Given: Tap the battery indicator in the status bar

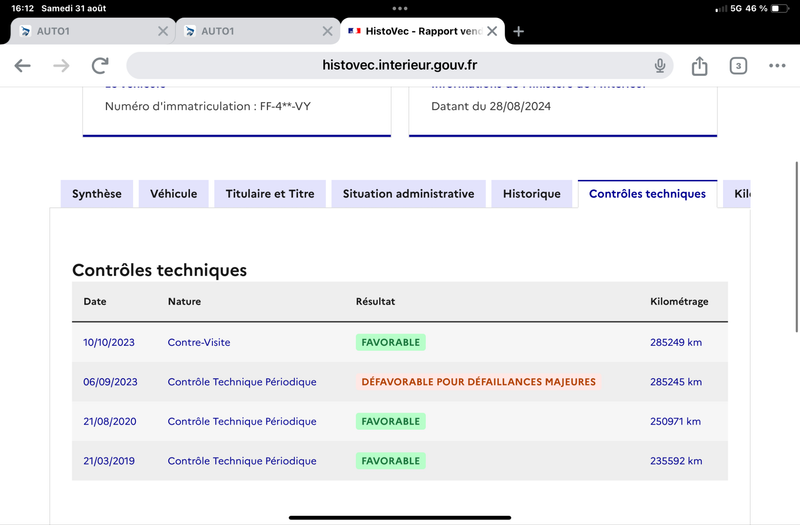Looking at the screenshot, I should [780, 8].
